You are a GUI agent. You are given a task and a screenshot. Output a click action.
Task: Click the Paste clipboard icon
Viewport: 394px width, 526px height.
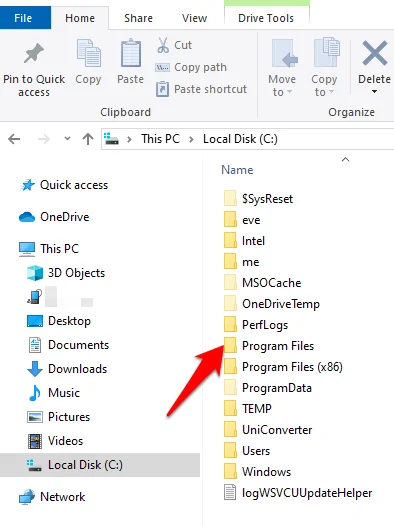130,53
